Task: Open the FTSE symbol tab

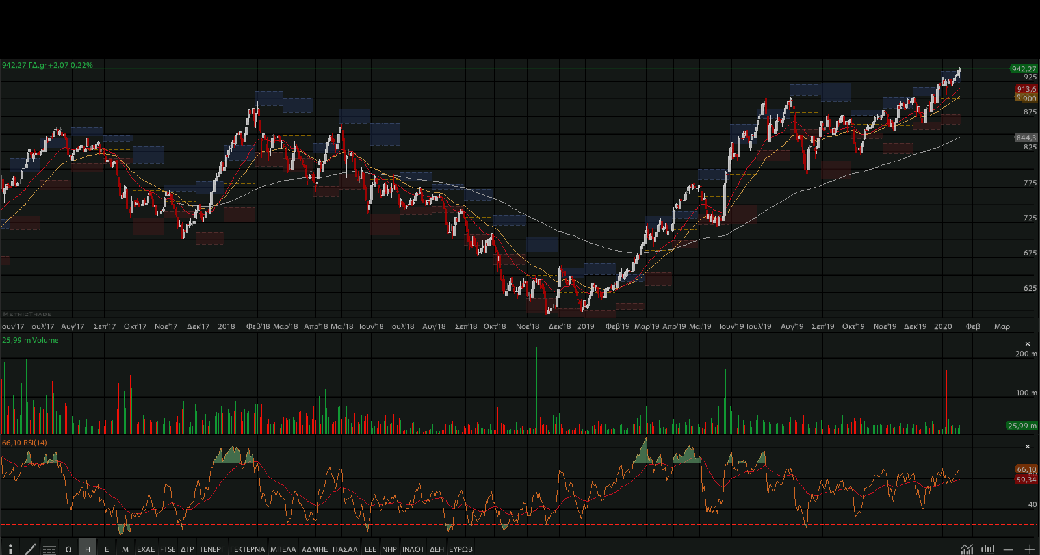Action: (168, 549)
